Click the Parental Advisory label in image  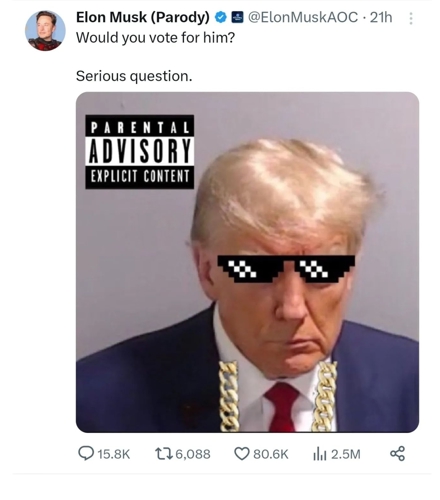[140, 152]
